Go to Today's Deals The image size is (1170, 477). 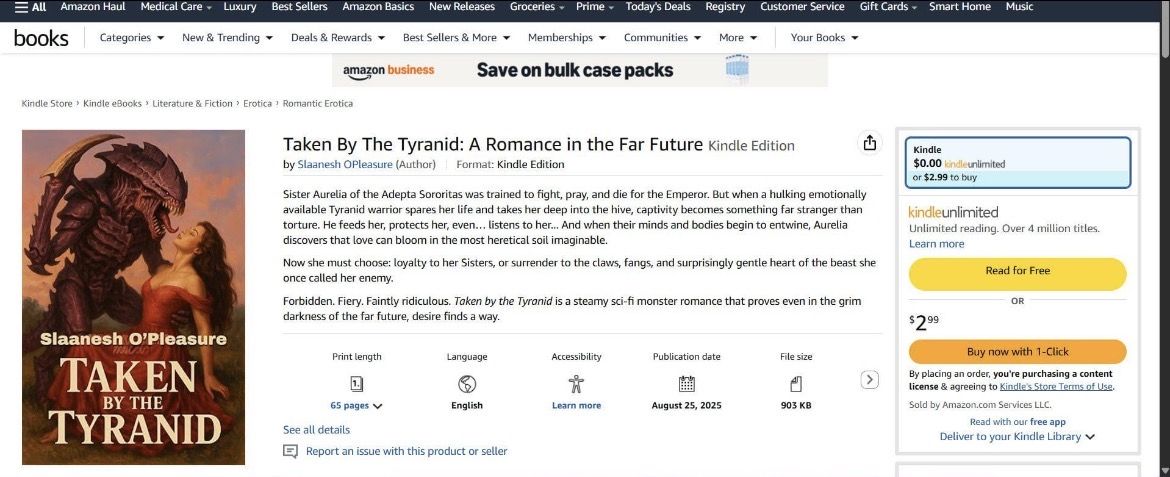point(658,7)
